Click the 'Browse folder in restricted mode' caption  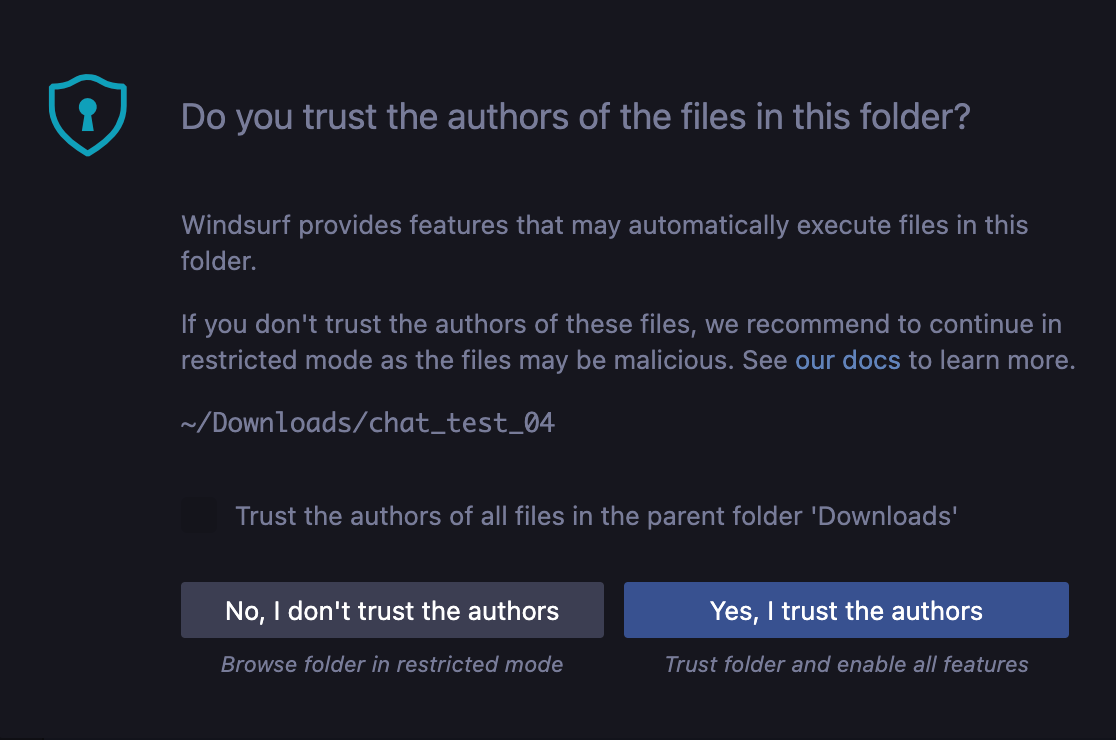click(x=391, y=664)
